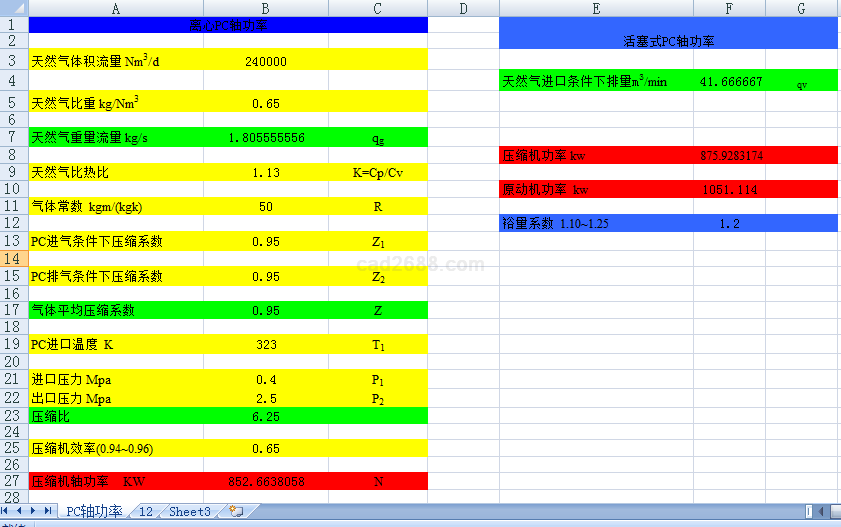Open the sheet tab named 12
The image size is (841, 527).
[145, 511]
